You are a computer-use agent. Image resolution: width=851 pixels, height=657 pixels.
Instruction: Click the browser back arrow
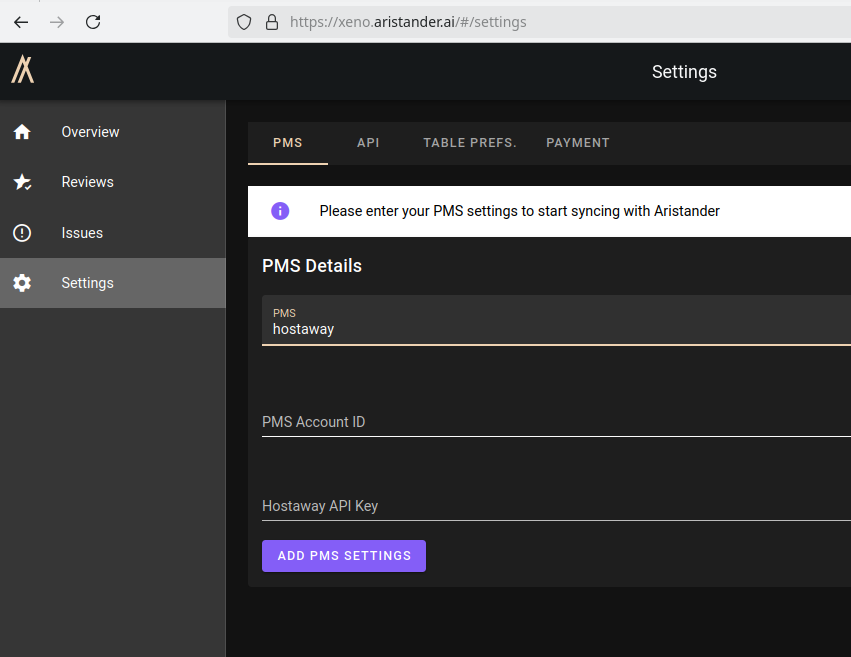click(x=21, y=22)
